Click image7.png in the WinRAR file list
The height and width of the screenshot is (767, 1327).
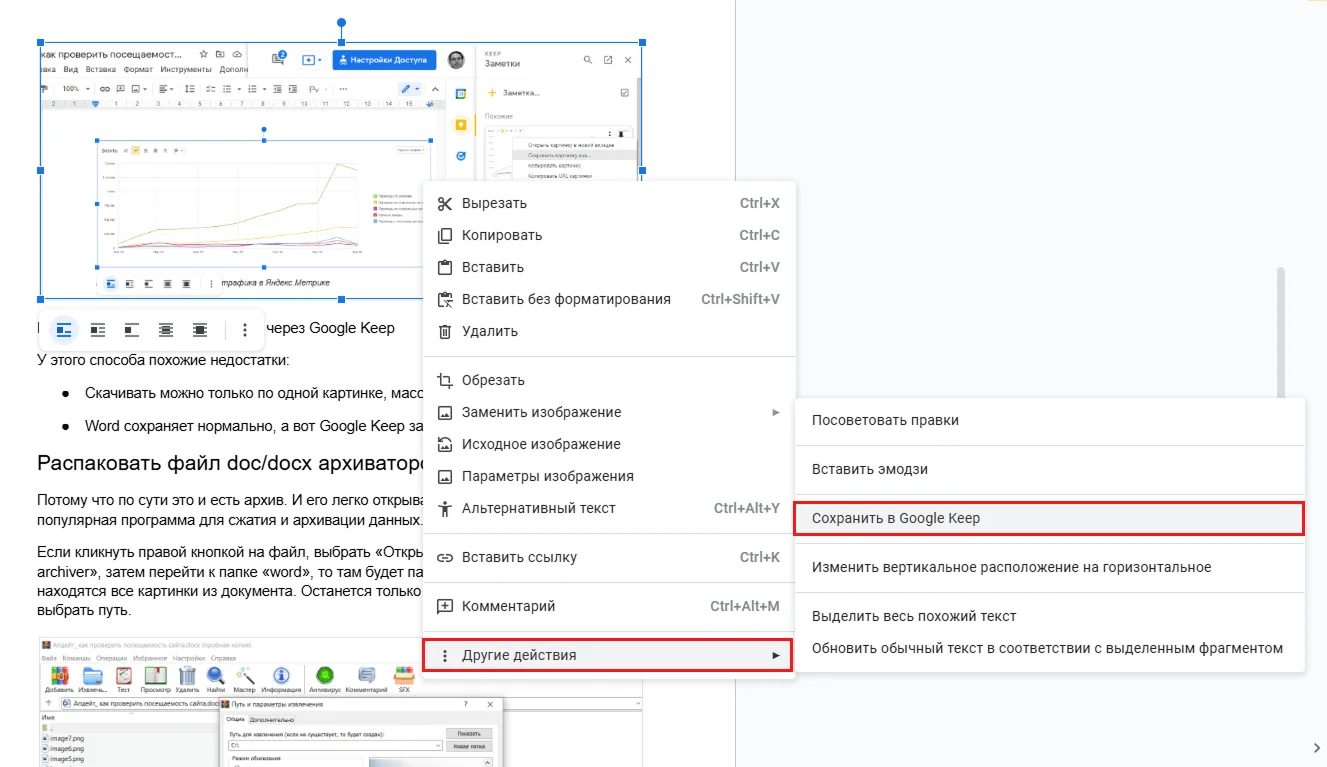coord(62,737)
